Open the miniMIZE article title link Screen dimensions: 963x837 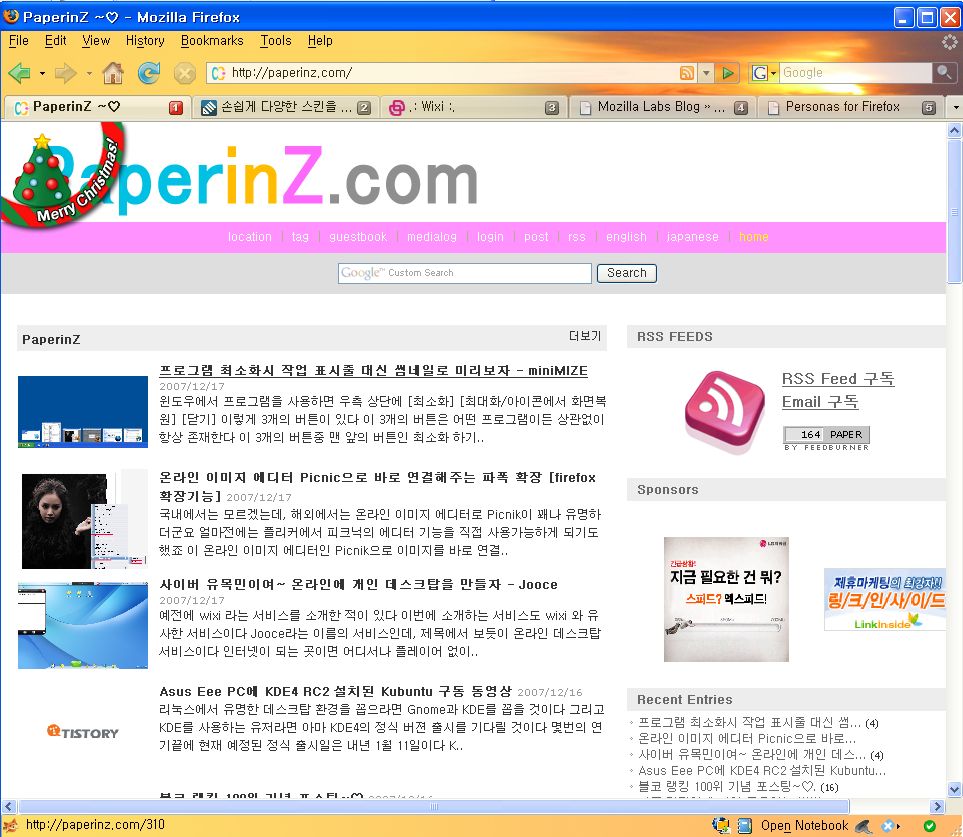click(x=373, y=371)
